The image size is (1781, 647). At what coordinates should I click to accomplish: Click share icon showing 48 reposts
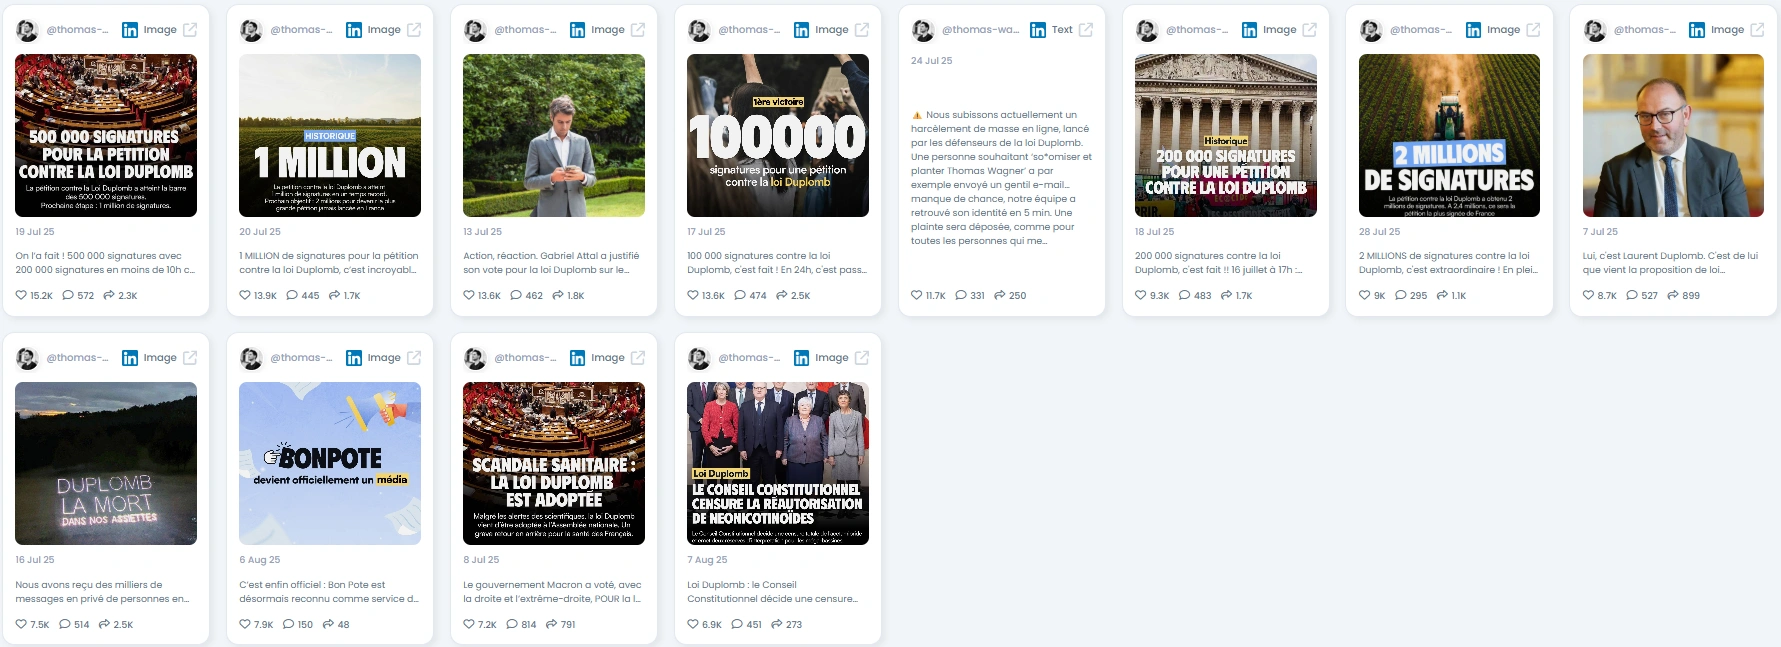click(328, 624)
